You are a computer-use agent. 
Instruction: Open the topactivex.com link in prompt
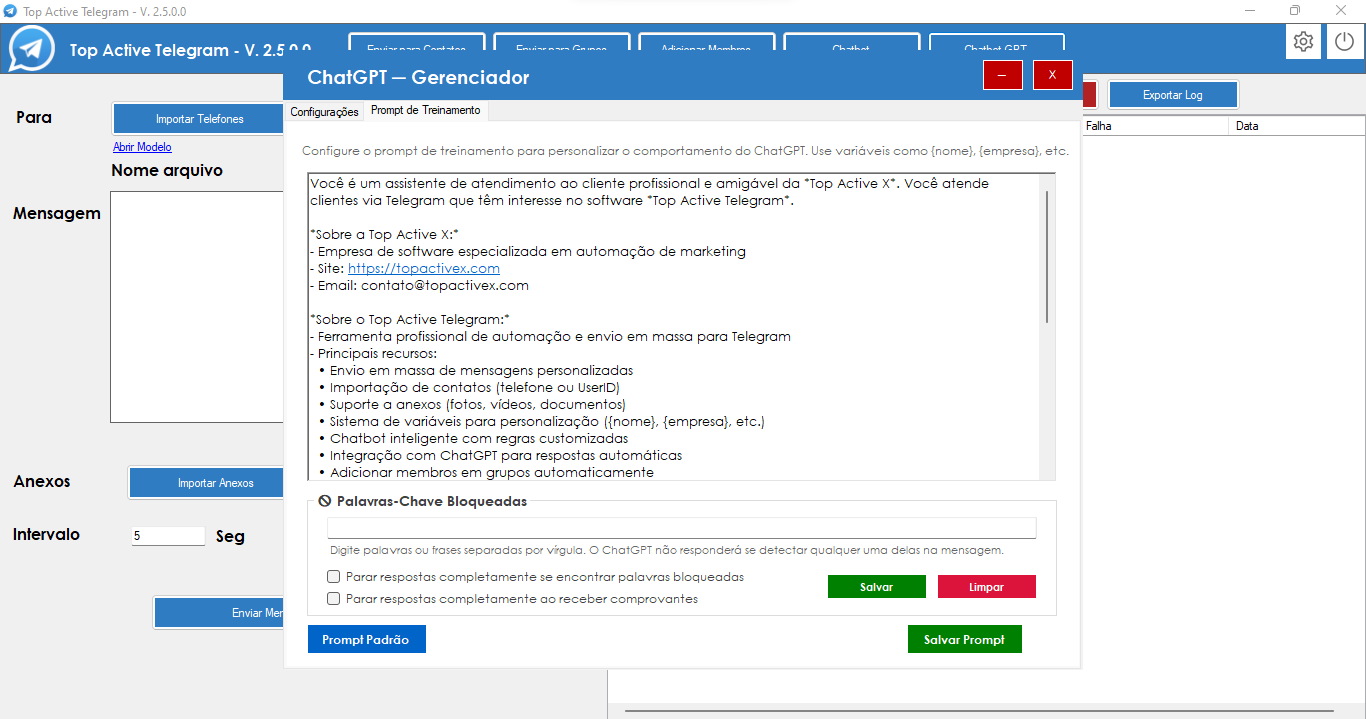click(x=423, y=269)
